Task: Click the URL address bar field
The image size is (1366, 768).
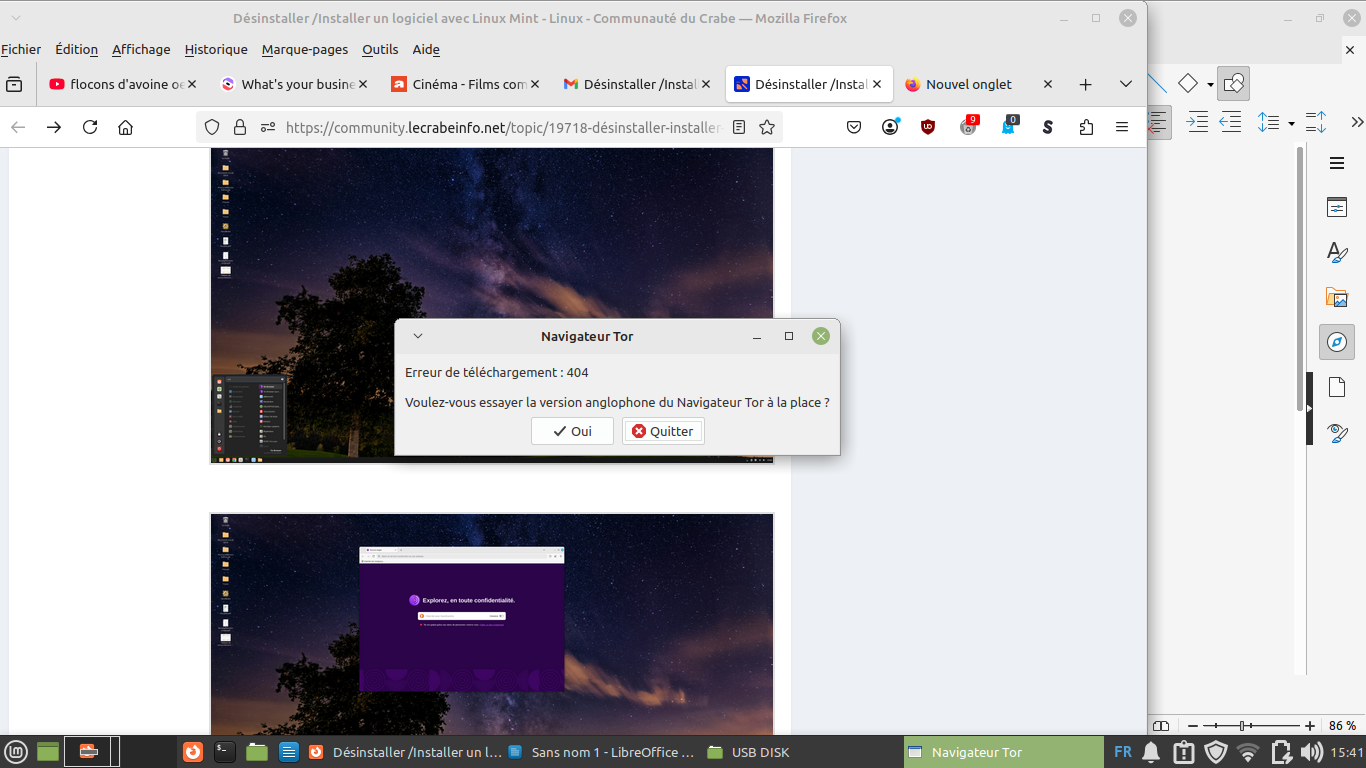Action: [x=503, y=127]
